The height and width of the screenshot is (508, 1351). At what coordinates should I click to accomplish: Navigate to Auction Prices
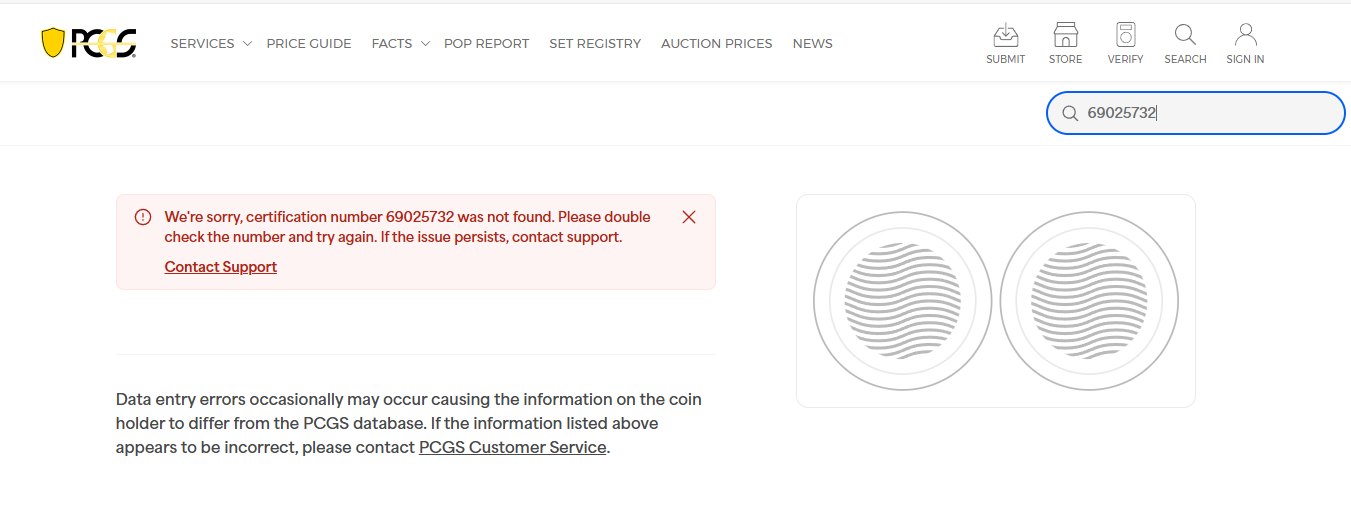pyautogui.click(x=716, y=44)
